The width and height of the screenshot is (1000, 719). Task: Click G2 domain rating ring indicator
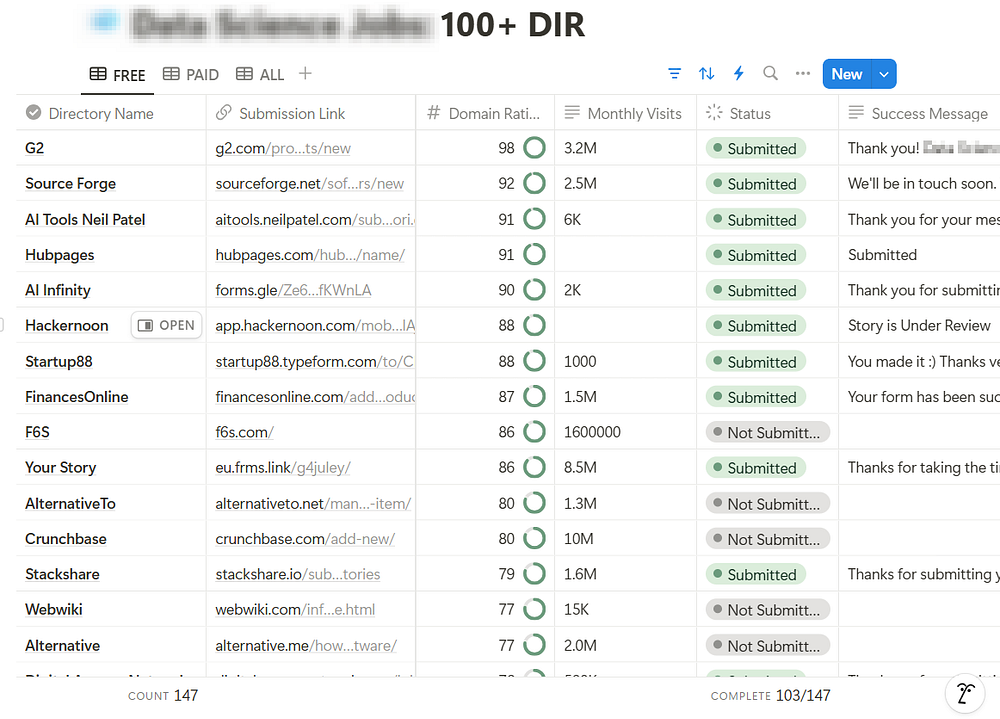534,148
